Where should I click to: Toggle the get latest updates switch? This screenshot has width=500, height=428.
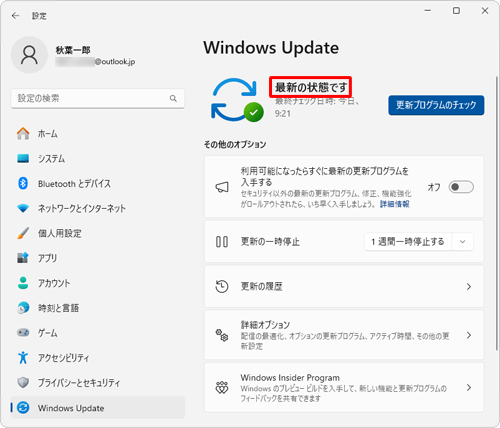click(x=461, y=187)
